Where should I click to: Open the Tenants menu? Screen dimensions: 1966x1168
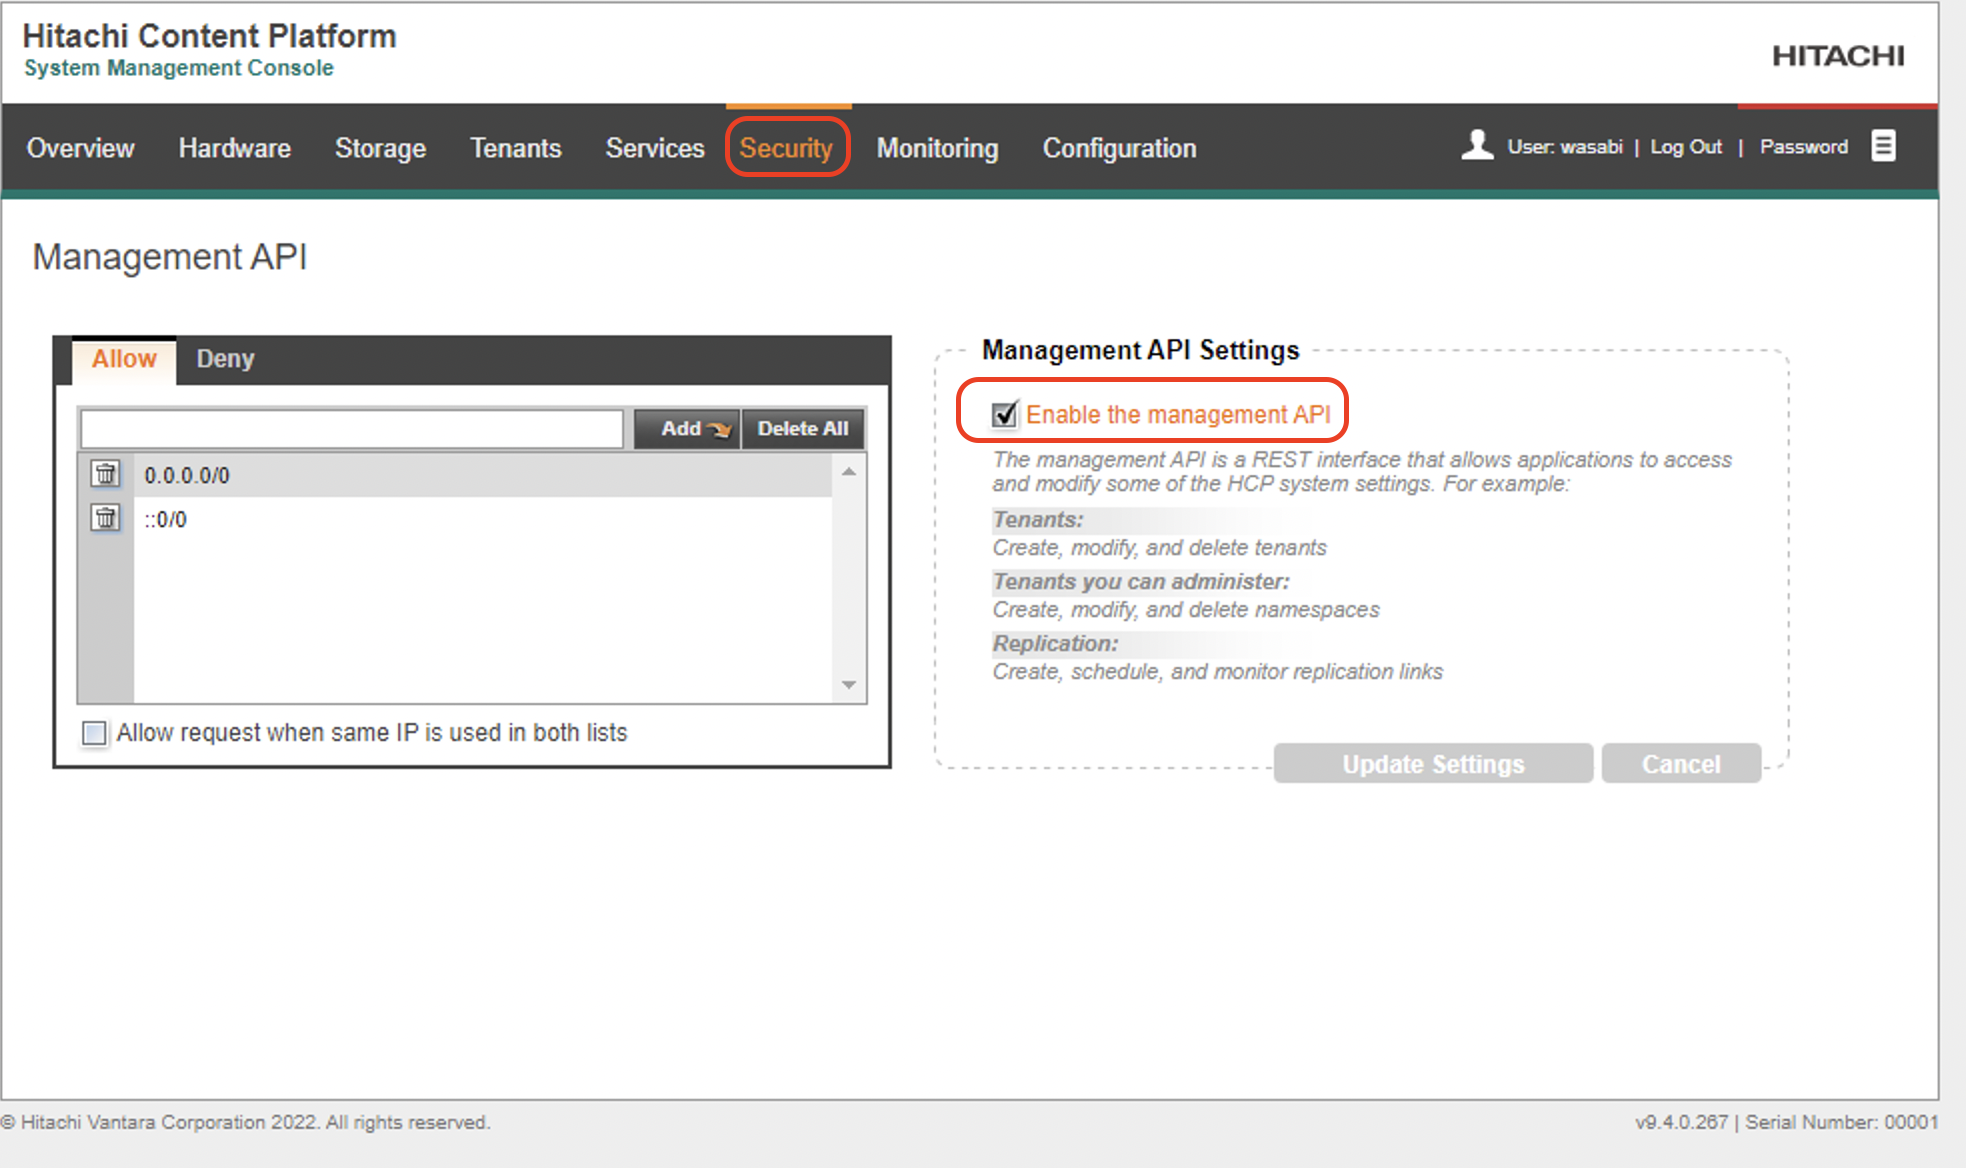(515, 148)
